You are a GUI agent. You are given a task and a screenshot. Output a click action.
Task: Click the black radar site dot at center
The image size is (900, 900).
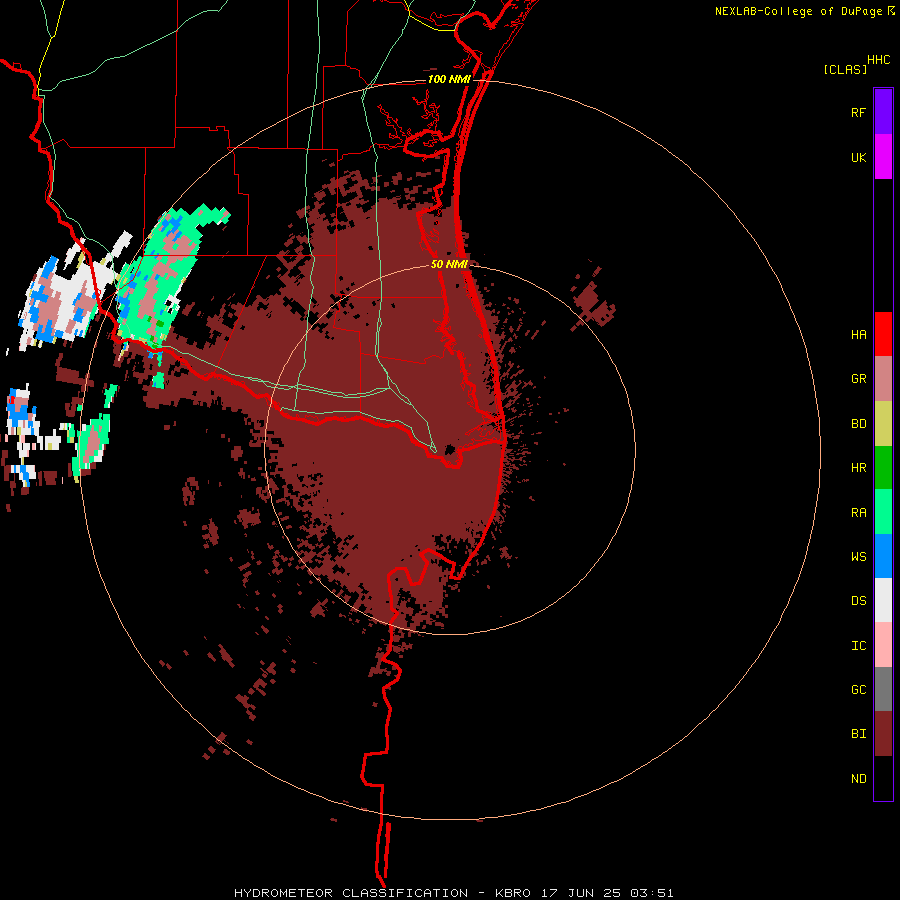(x=450, y=449)
